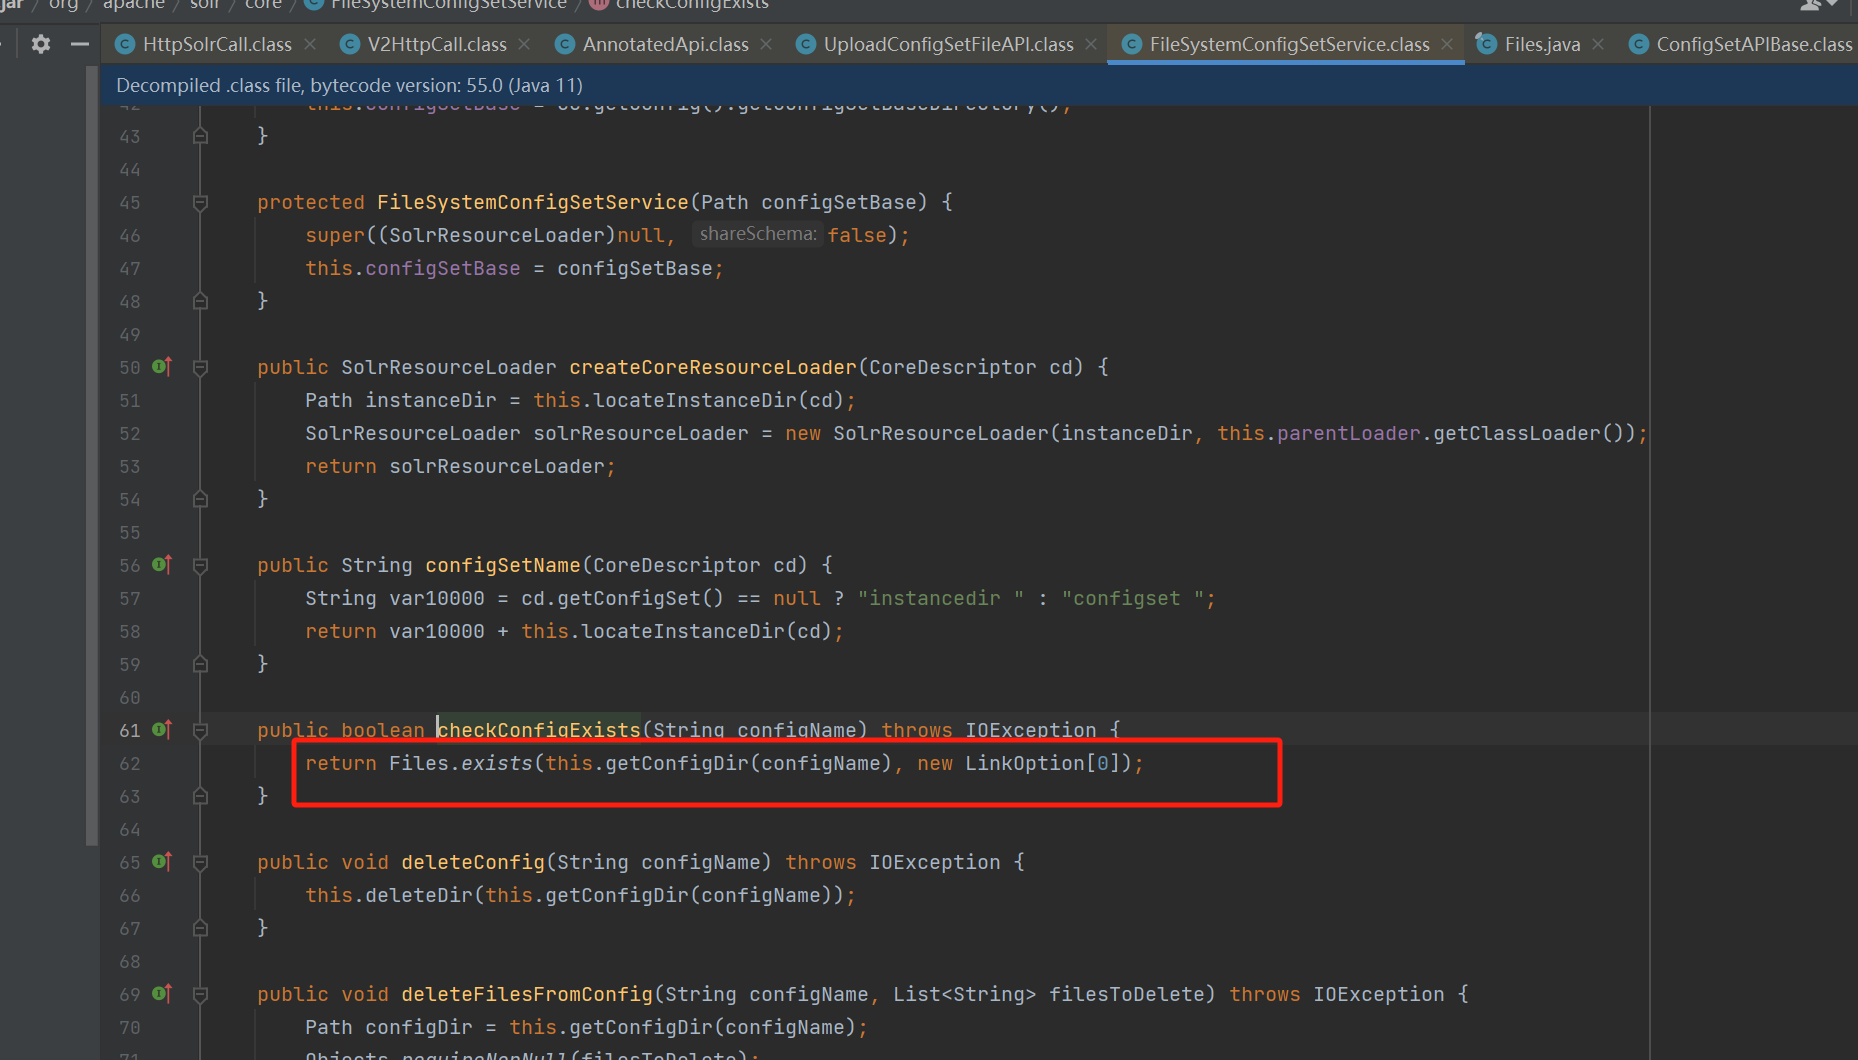Close the HttpSolrCall.class tab

coord(310,44)
